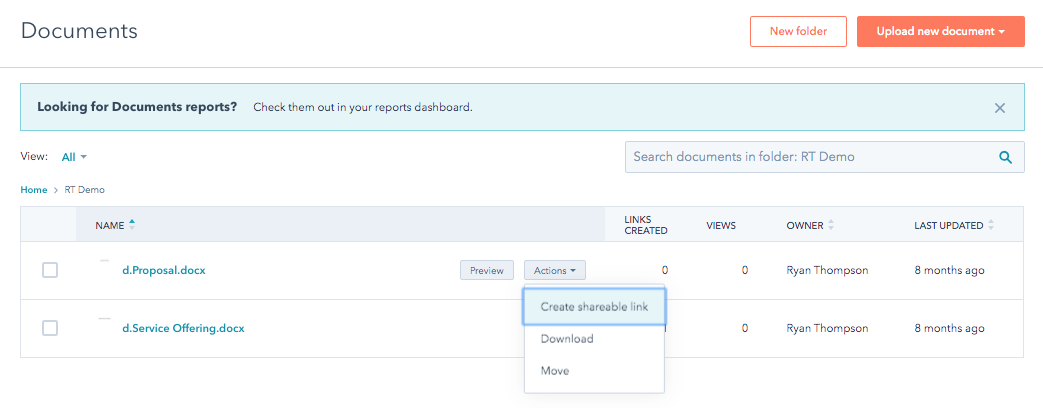Dismiss the Documents reports banner
Viewport: 1043px width, 408px height.
tap(999, 108)
